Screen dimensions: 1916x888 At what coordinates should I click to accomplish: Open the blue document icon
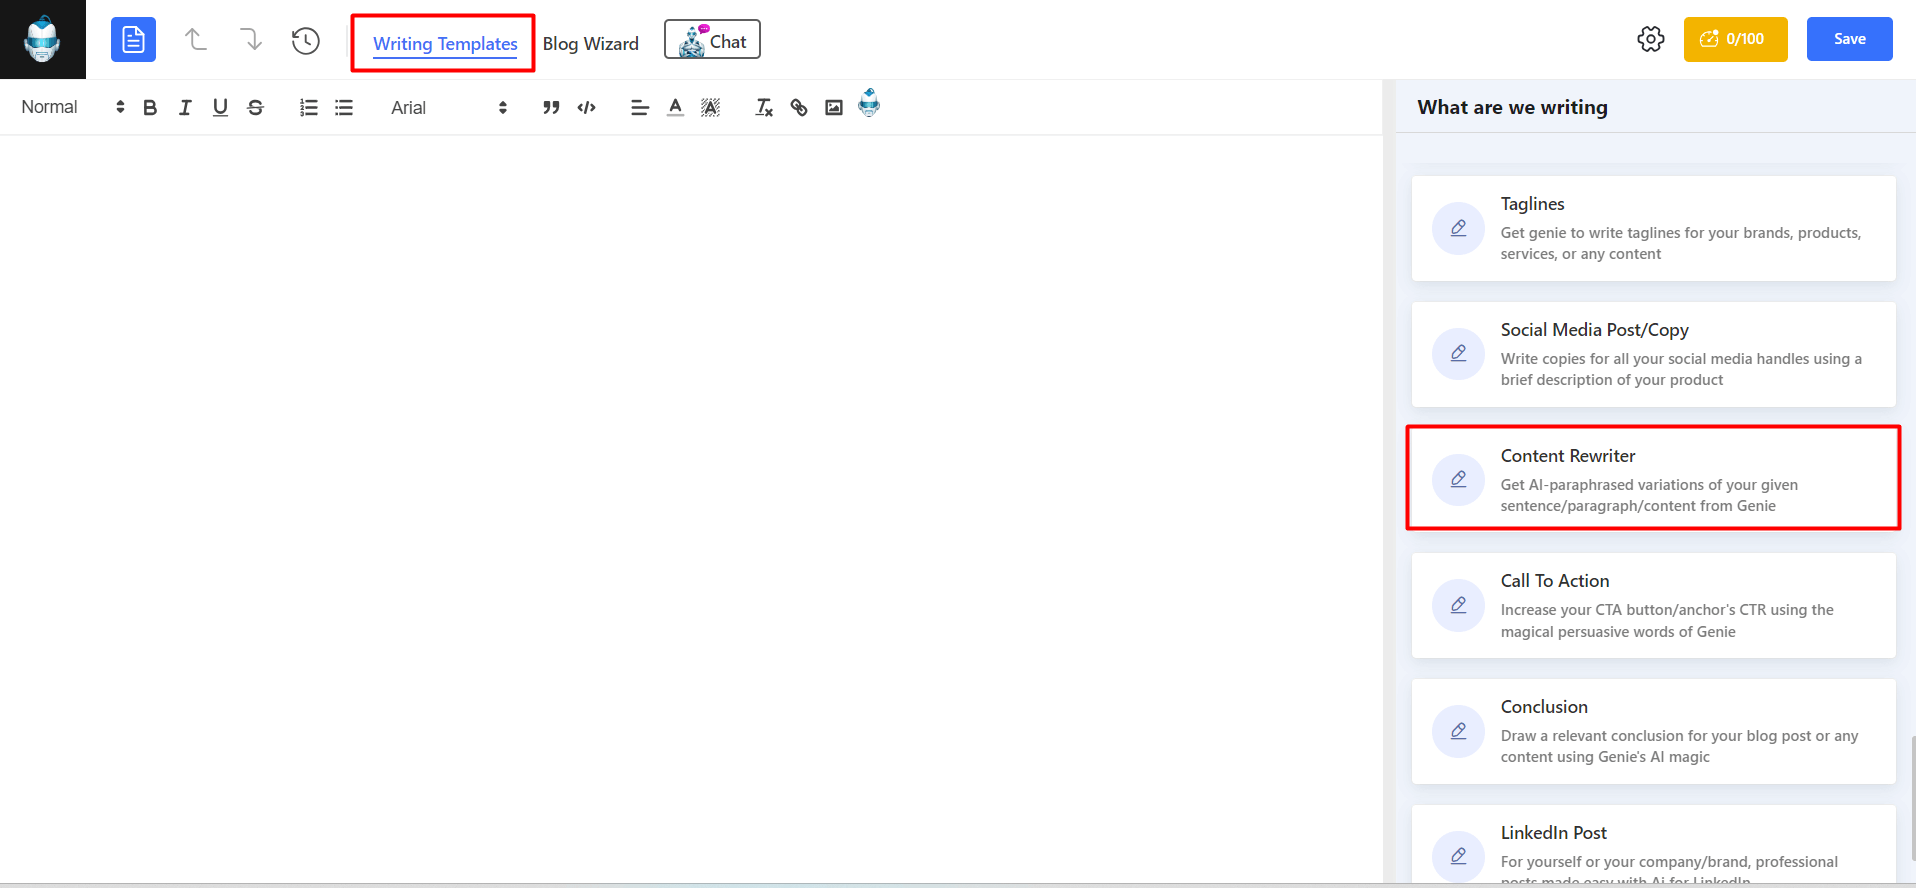tap(133, 40)
